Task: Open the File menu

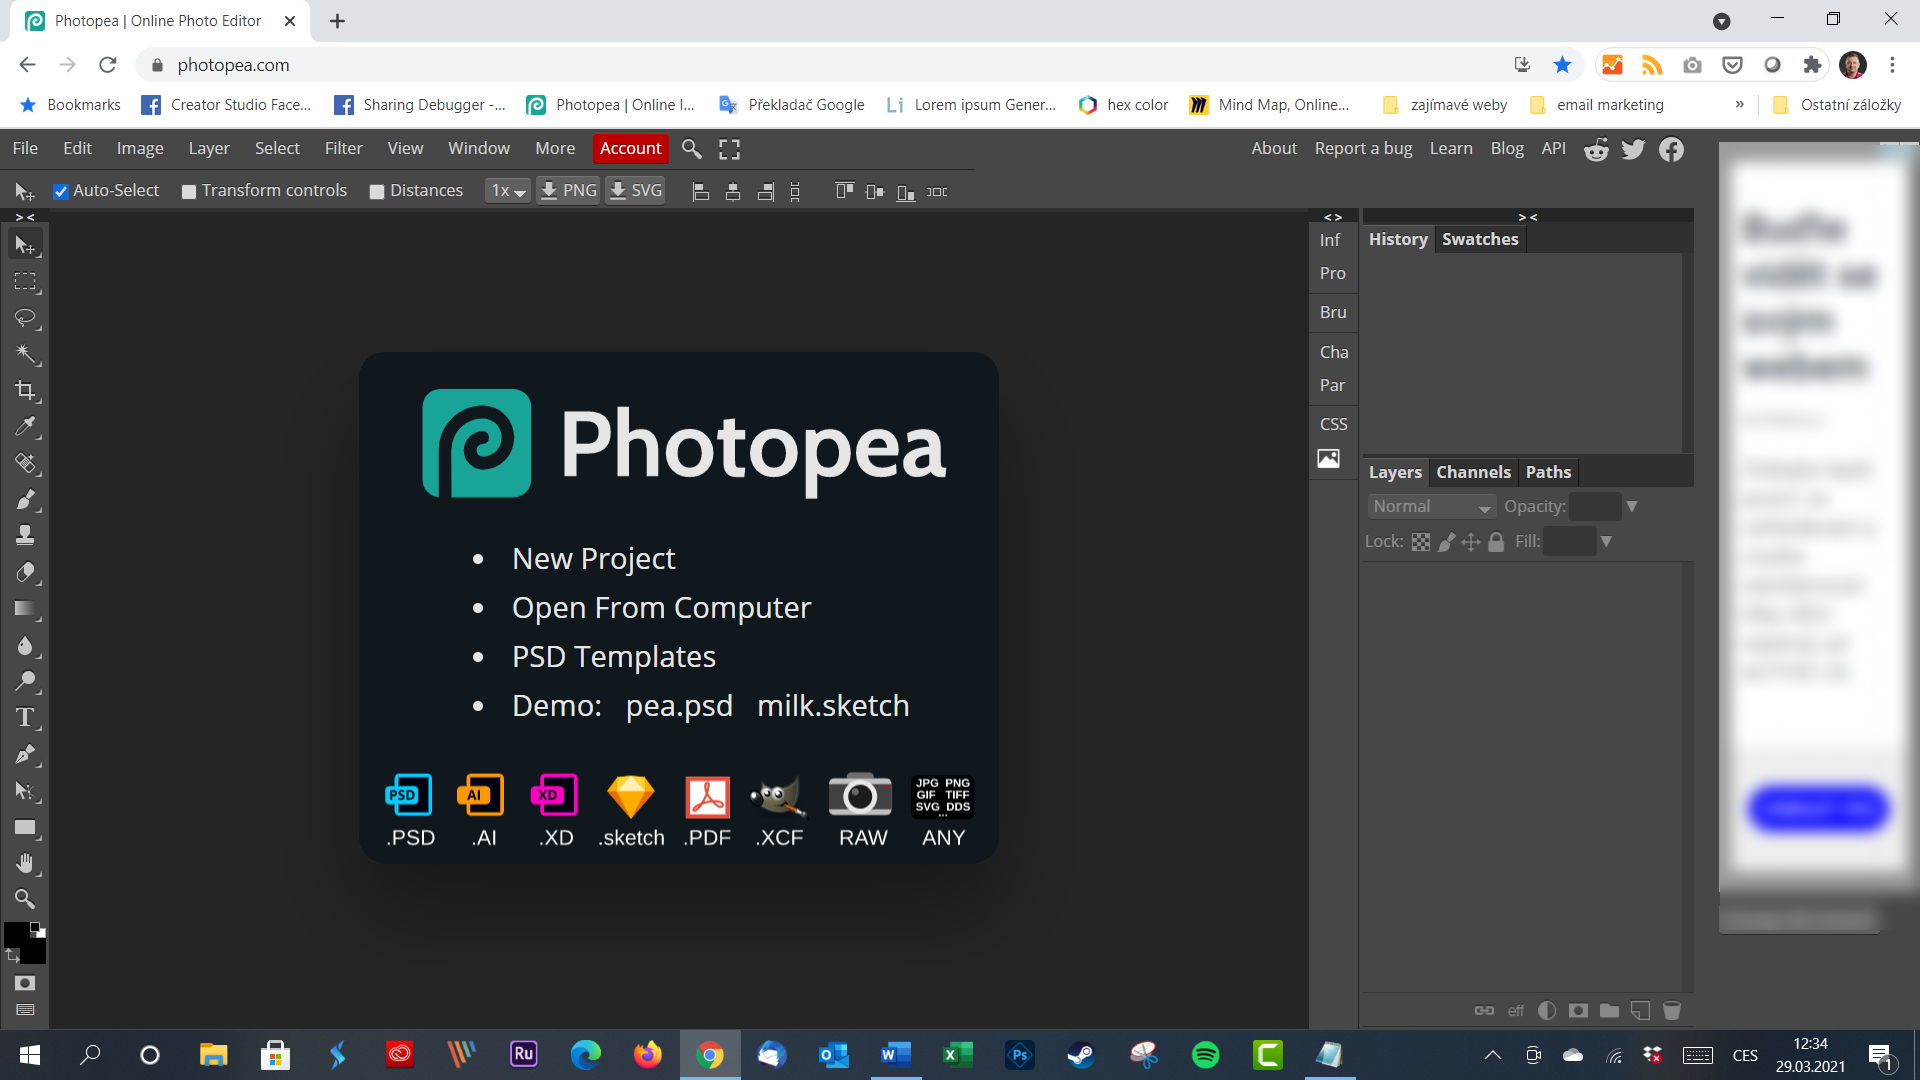Action: pyautogui.click(x=25, y=148)
